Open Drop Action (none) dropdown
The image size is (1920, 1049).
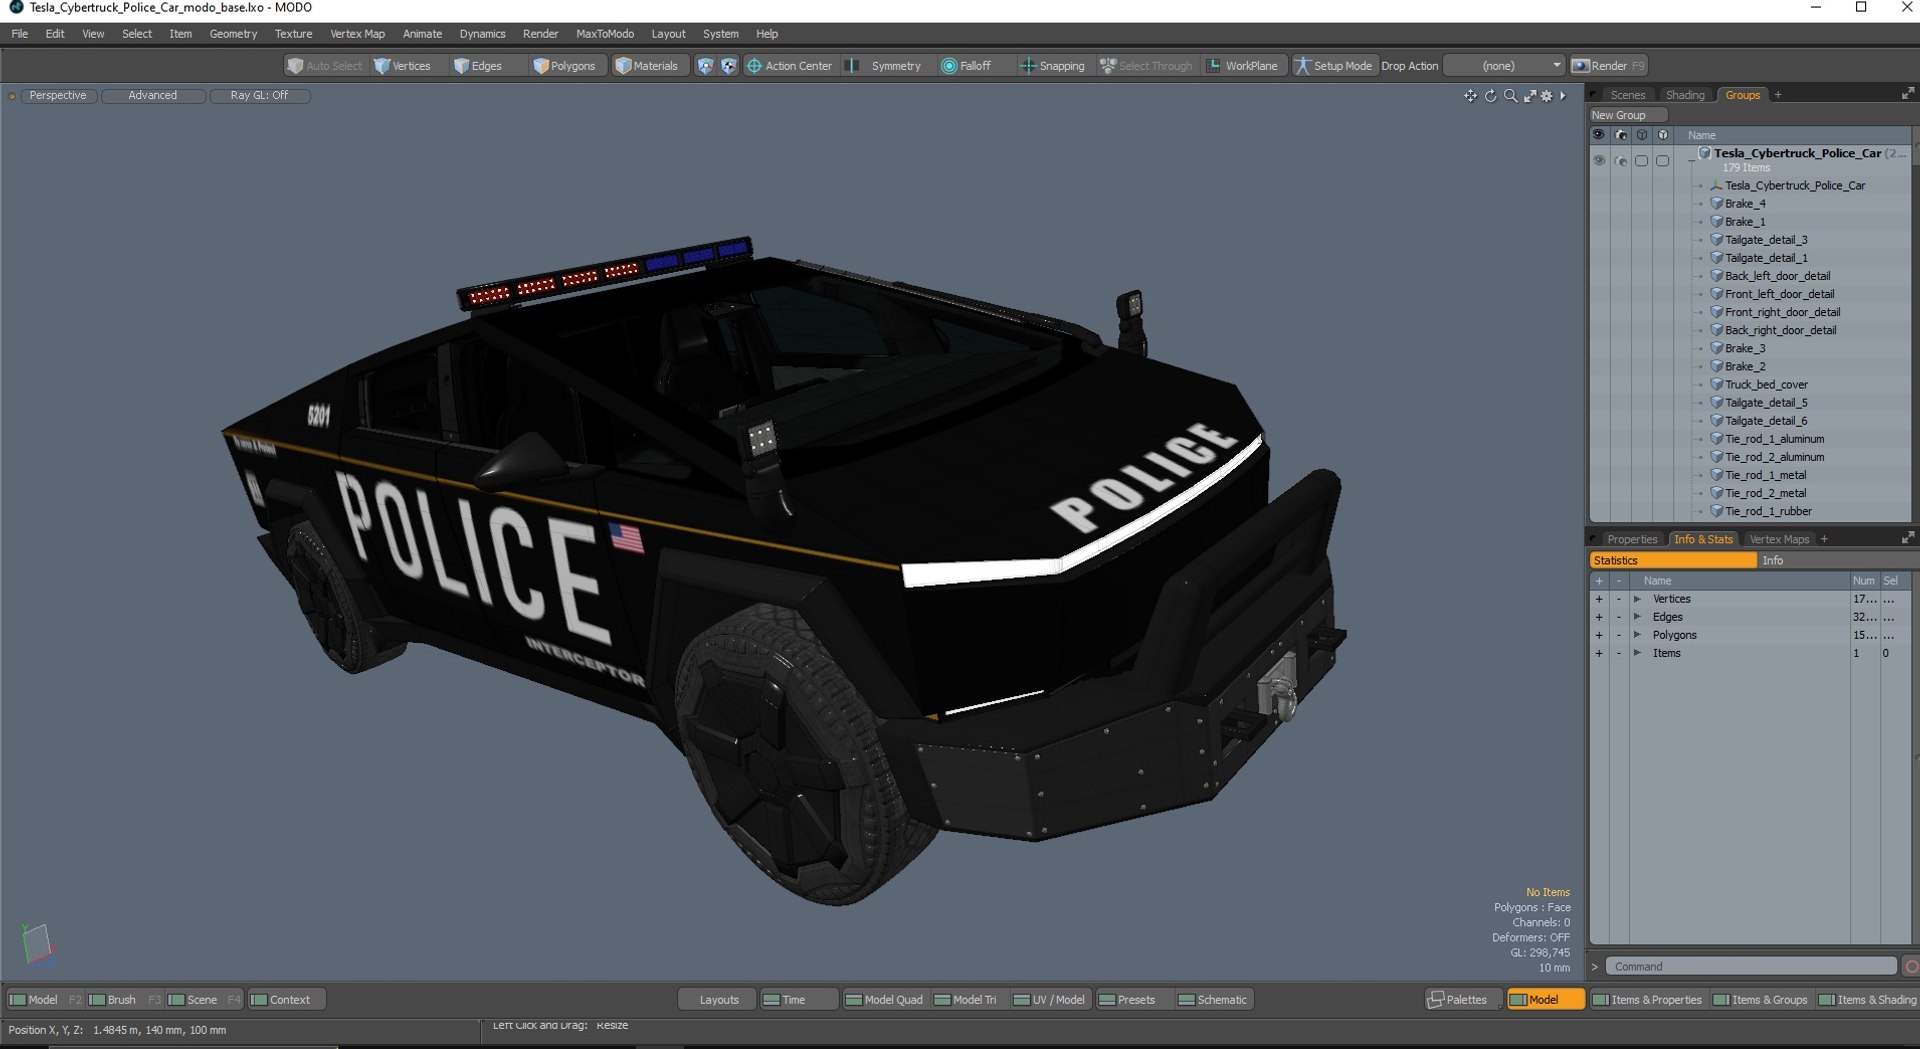tap(1504, 66)
